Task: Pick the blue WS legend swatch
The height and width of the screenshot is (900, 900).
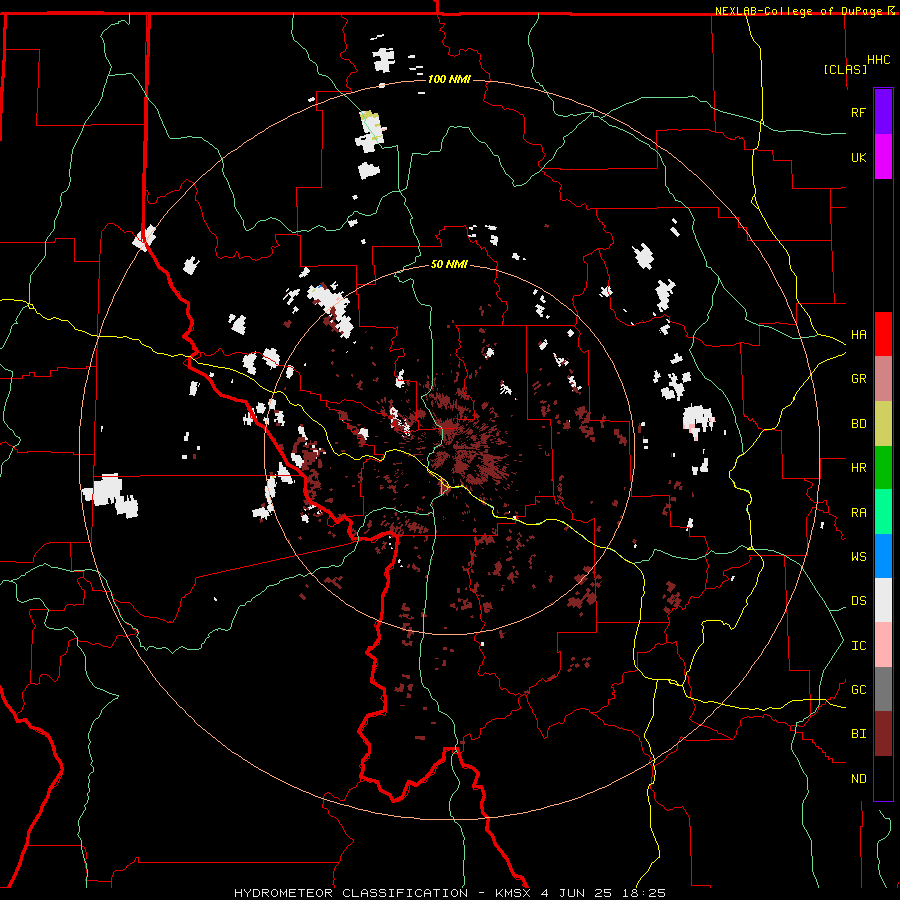Action: pyautogui.click(x=883, y=556)
